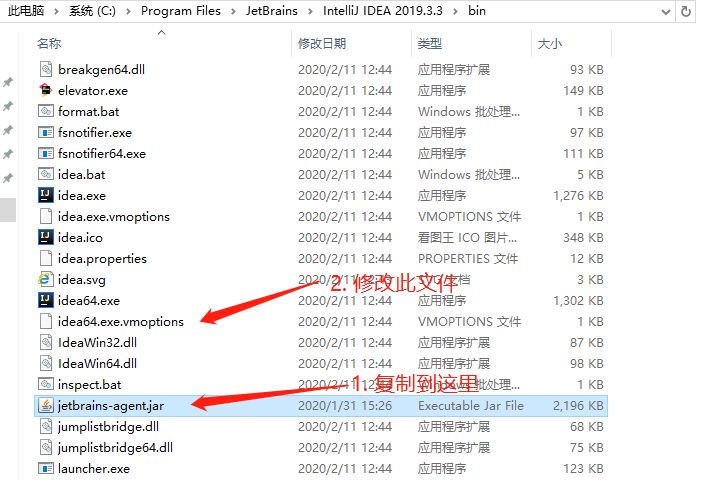The image size is (705, 484).
Task: Click the idea64.exe.vmoptions file icon
Action: click(x=46, y=321)
